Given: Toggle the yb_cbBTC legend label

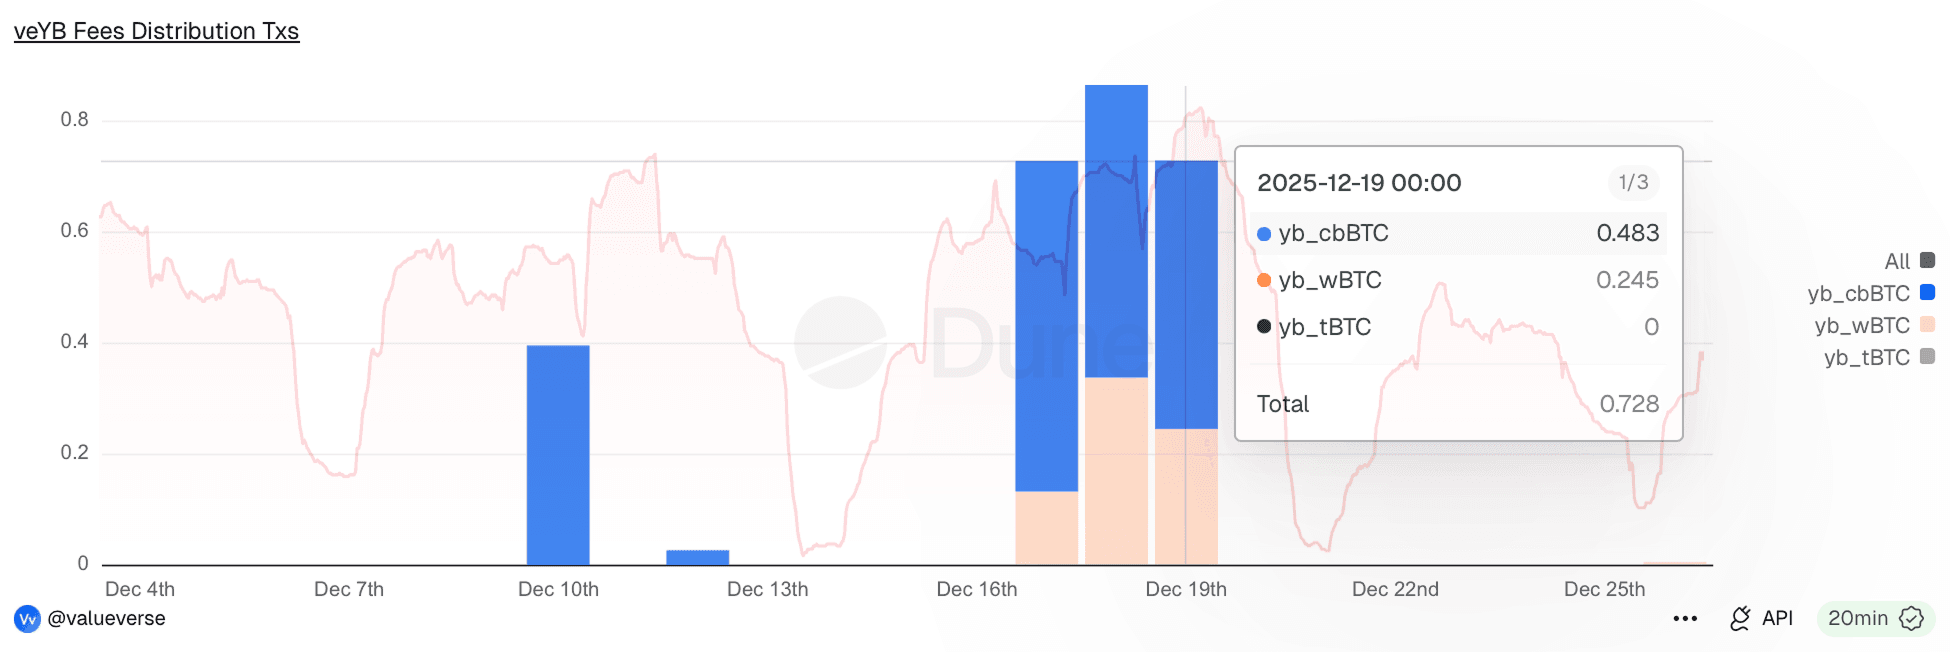Looking at the screenshot, I should (x=1858, y=294).
